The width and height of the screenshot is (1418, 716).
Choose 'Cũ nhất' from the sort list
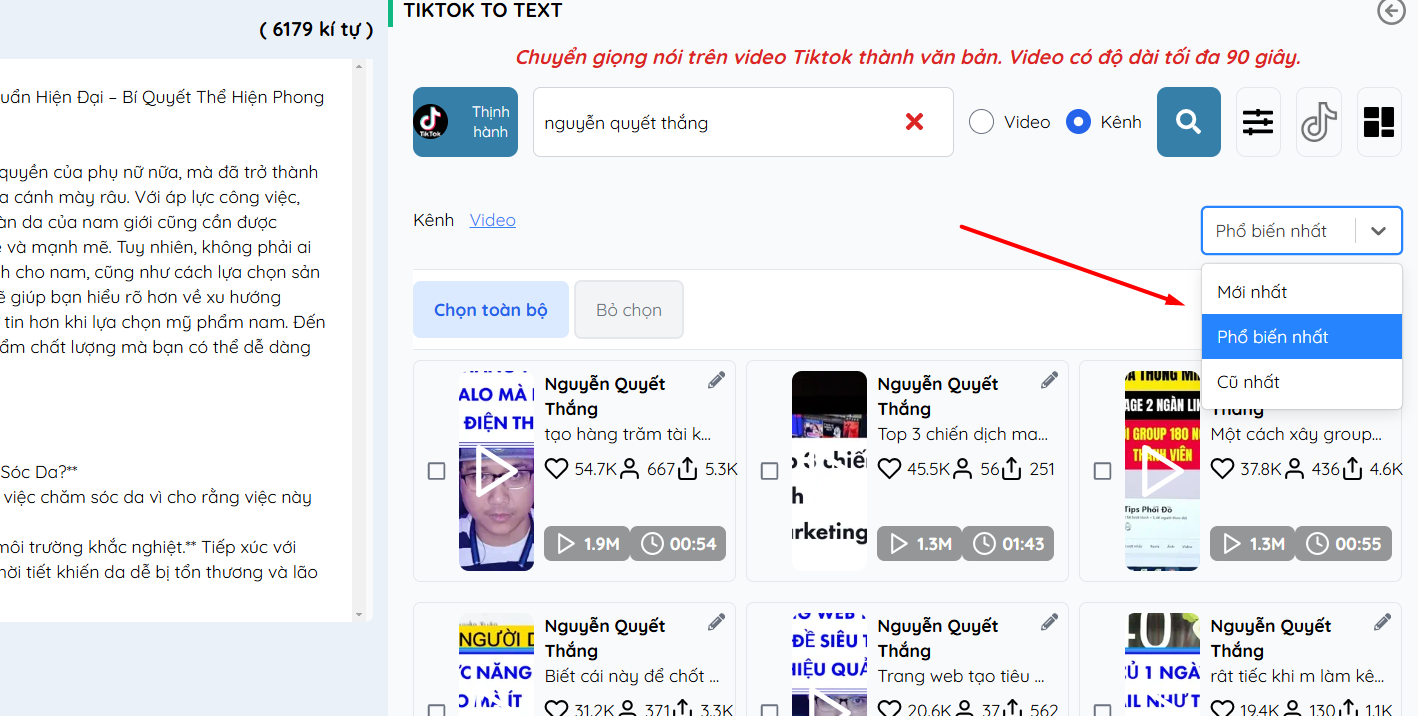click(1302, 382)
